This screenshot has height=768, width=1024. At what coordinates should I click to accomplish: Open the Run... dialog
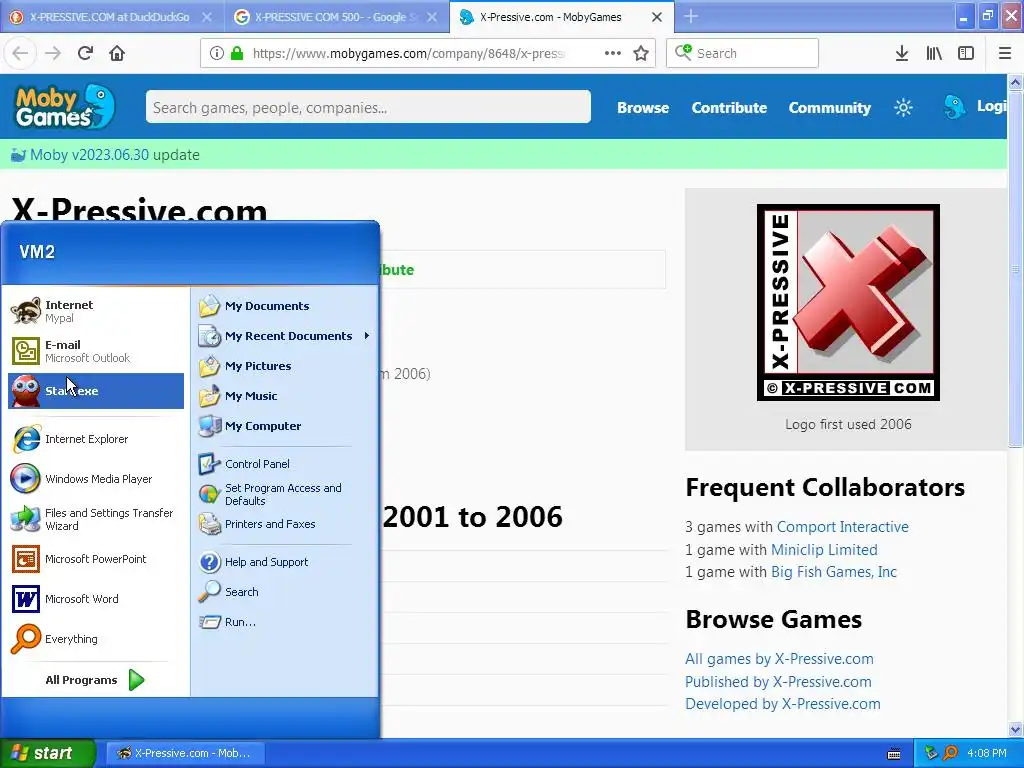(x=284, y=622)
